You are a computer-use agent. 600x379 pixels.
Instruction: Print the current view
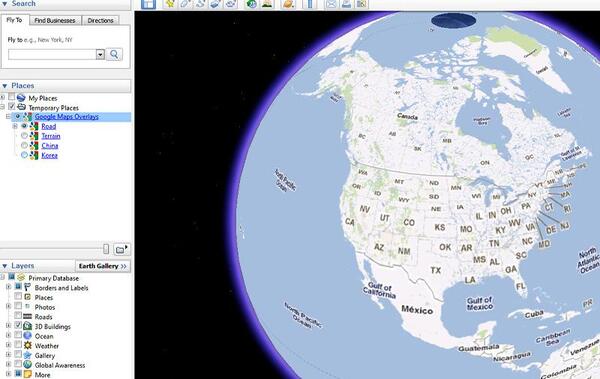pos(346,4)
